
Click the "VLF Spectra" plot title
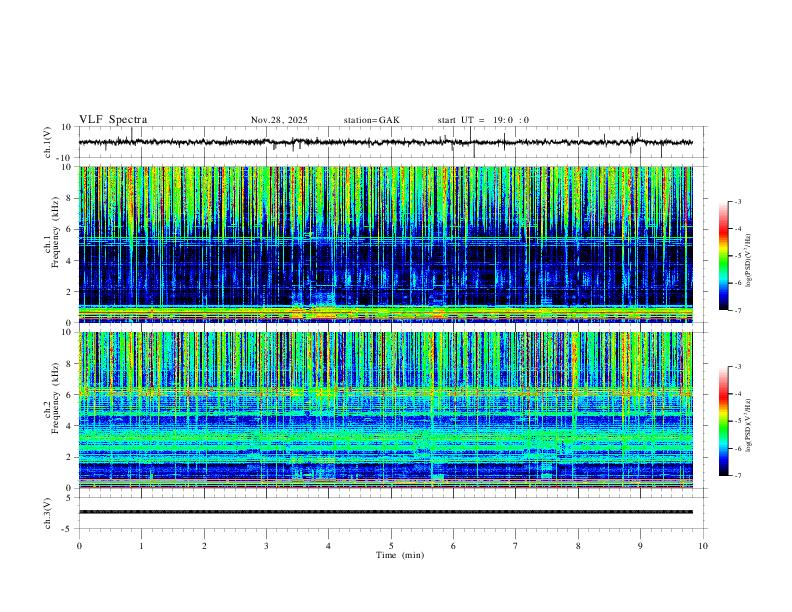tap(113, 120)
